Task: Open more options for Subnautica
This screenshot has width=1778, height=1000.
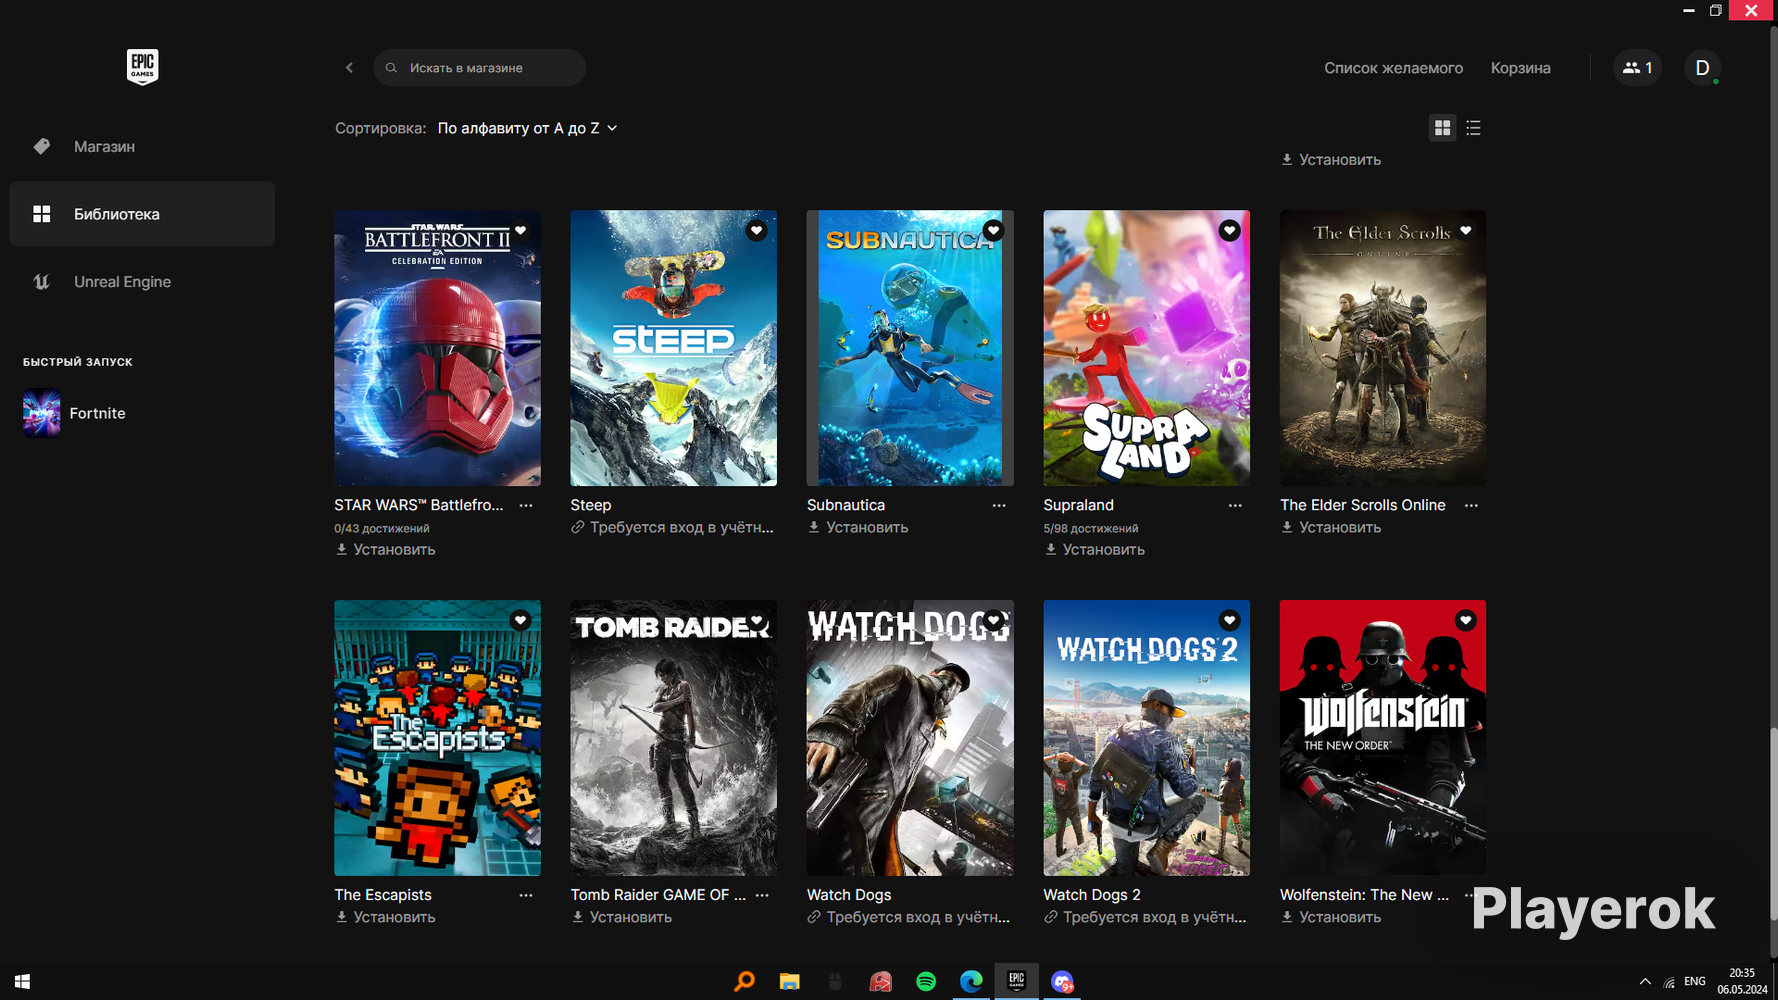Action: click(999, 505)
